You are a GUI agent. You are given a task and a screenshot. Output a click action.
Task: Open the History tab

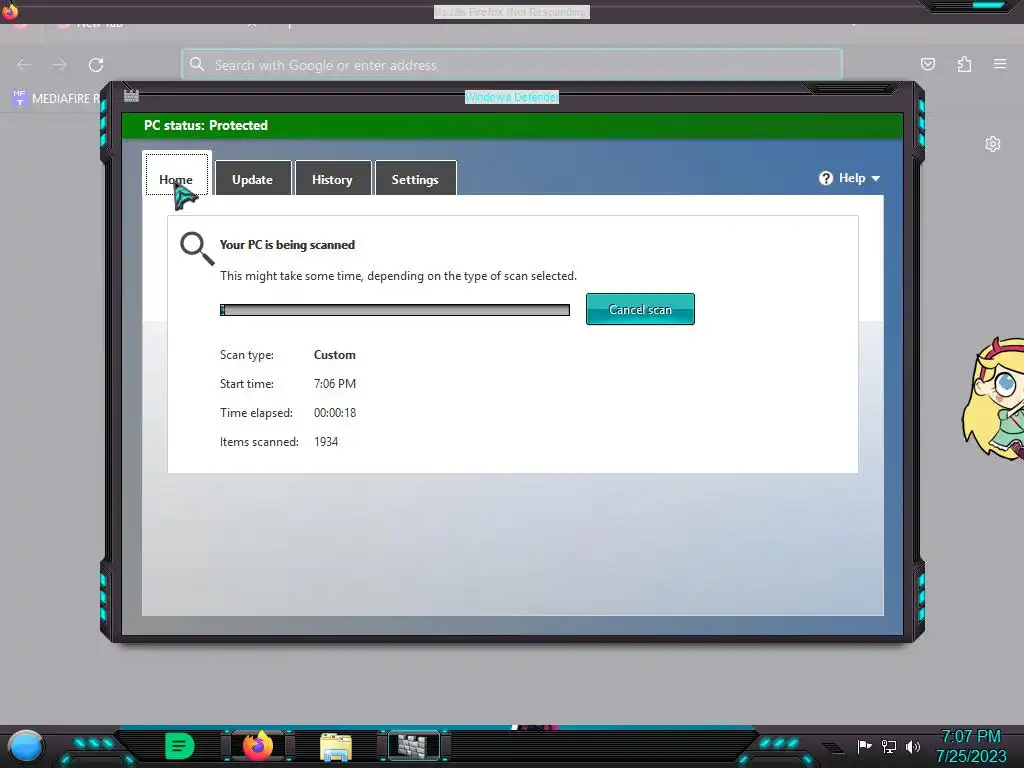pyautogui.click(x=332, y=178)
